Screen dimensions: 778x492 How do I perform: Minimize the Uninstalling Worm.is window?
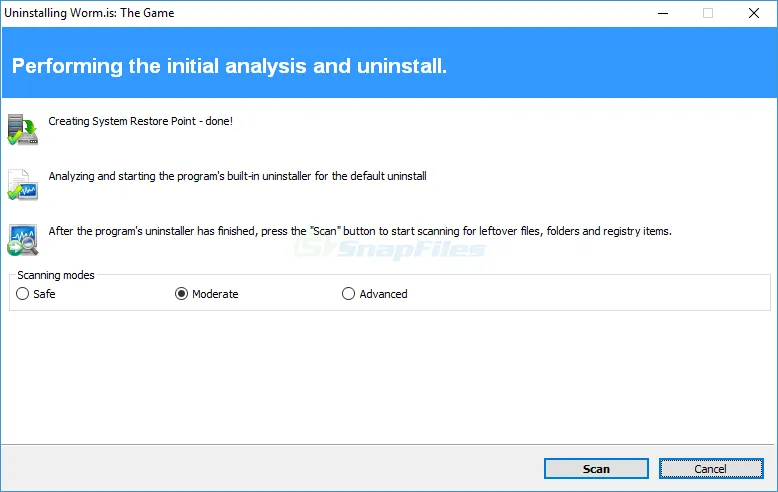[663, 13]
